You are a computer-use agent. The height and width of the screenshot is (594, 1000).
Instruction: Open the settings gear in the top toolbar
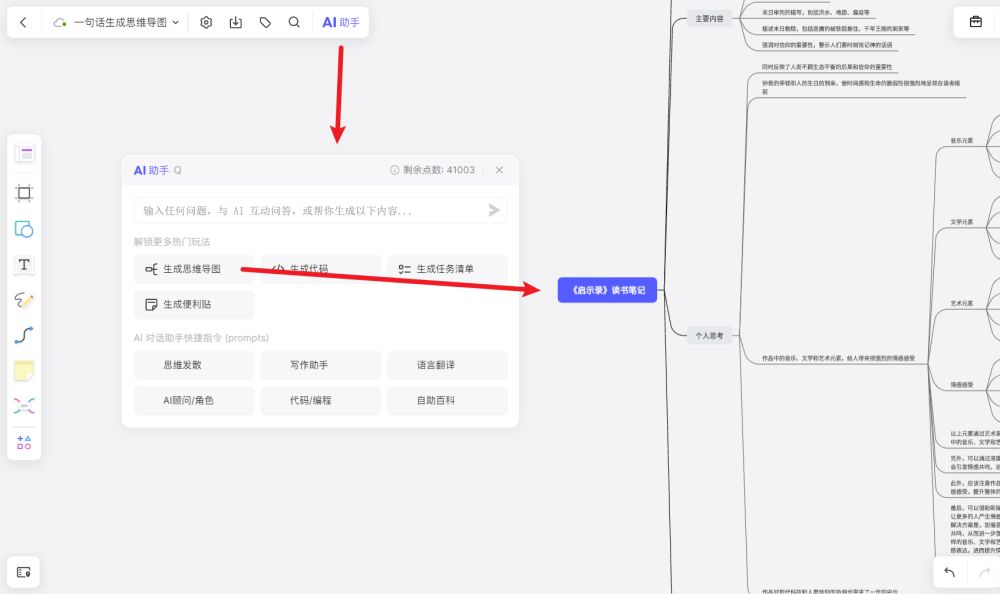tap(206, 21)
